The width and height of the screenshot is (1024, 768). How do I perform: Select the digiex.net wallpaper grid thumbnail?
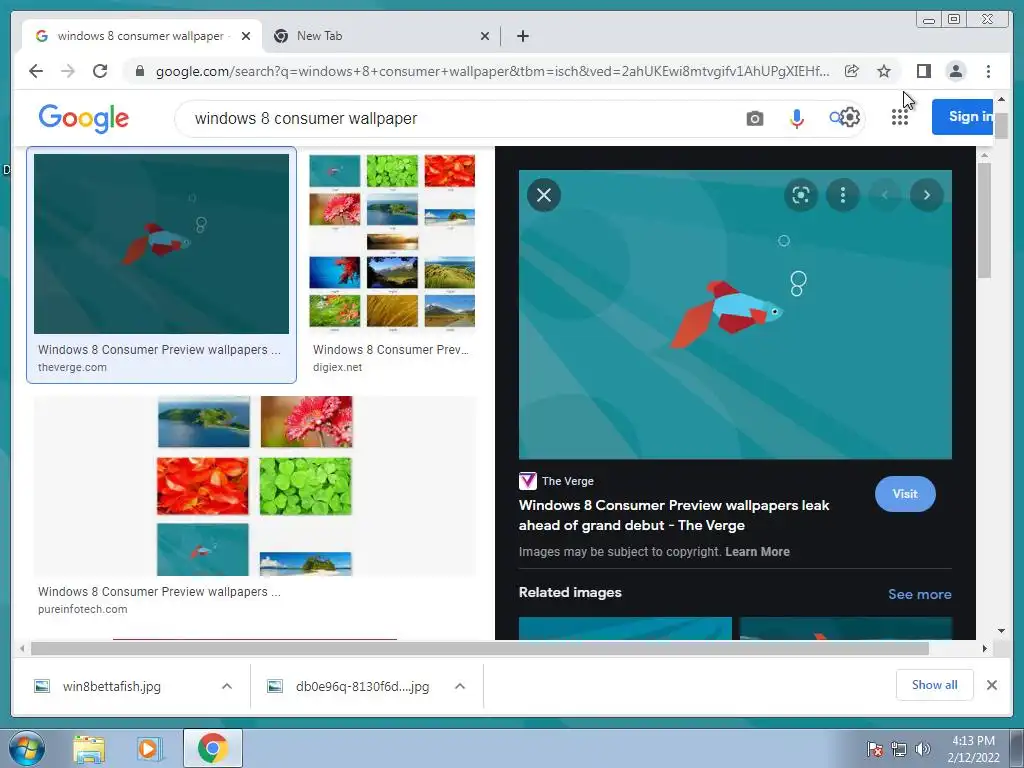point(392,242)
